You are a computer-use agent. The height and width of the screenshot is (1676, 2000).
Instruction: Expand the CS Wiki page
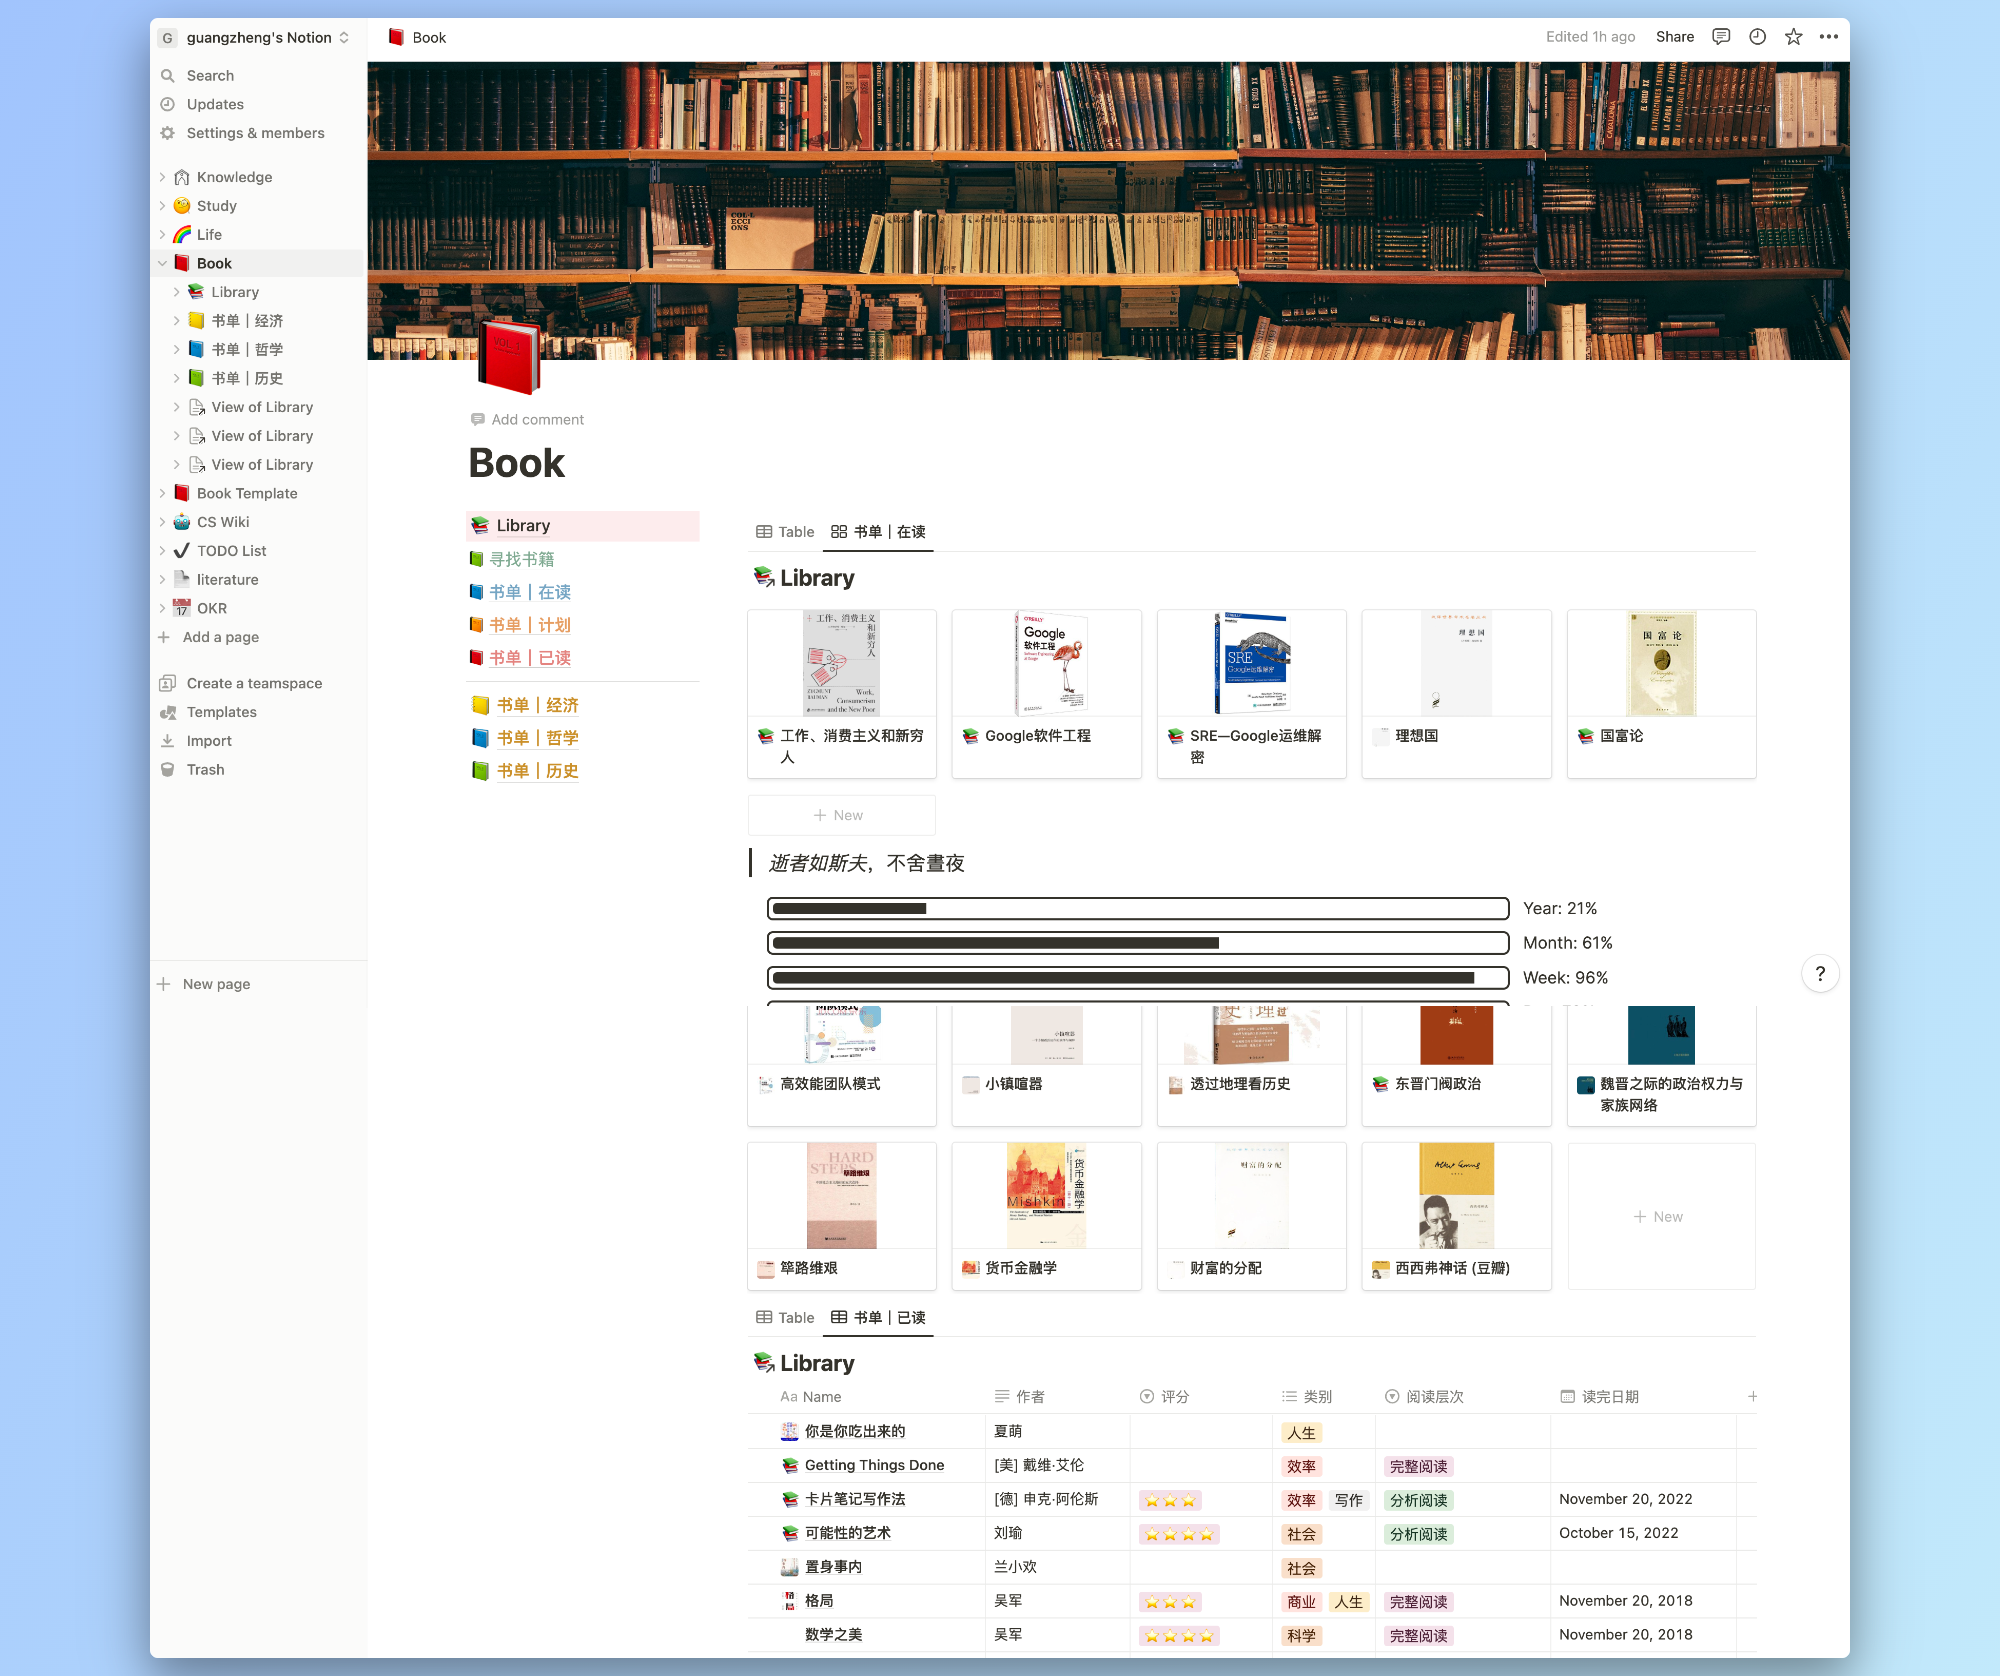[x=162, y=522]
